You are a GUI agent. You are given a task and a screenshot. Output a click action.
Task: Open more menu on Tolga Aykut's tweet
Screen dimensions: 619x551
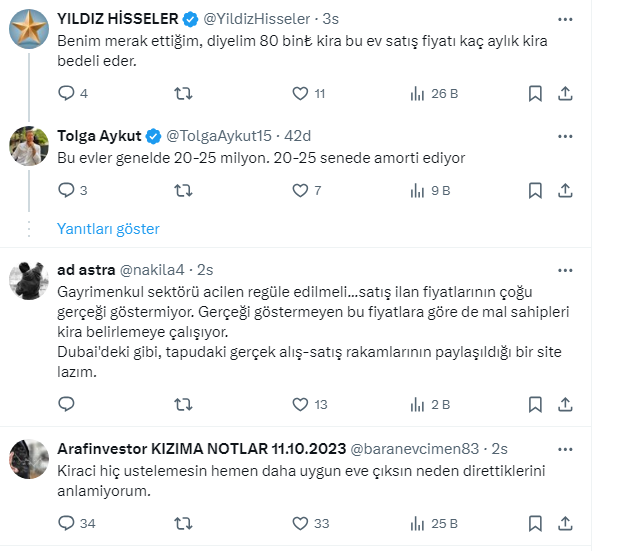click(565, 135)
